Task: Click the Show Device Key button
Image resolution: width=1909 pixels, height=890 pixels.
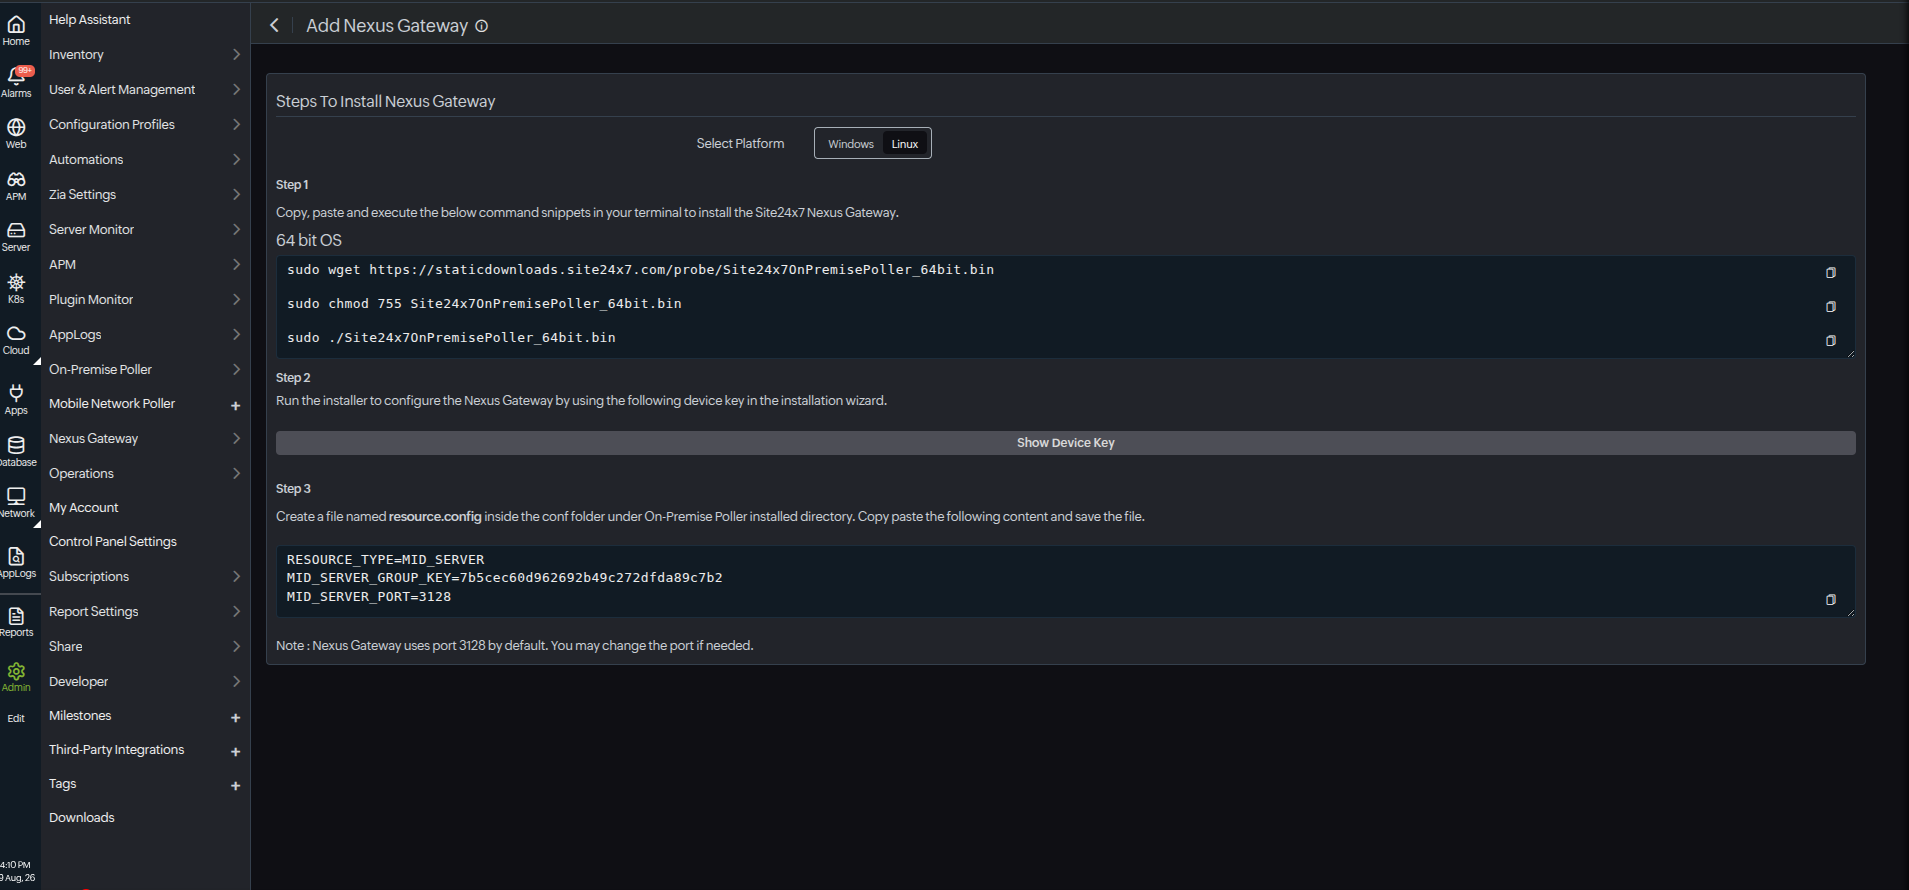Action: (1065, 443)
